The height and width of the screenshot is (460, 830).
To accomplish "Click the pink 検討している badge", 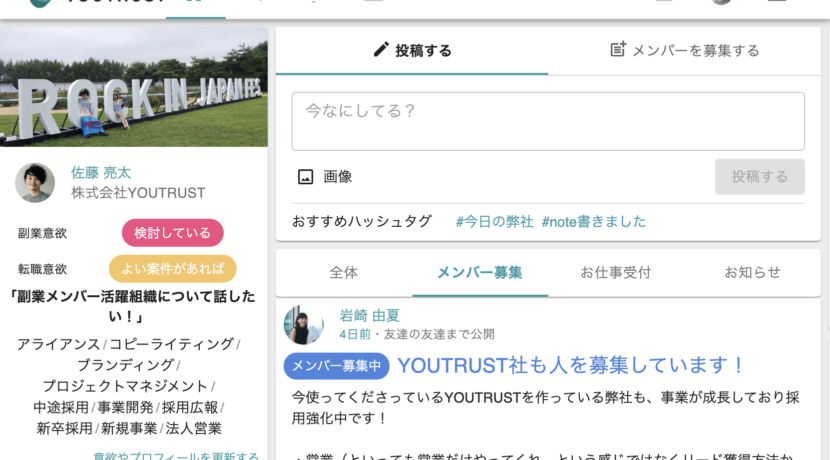I will click(x=173, y=233).
